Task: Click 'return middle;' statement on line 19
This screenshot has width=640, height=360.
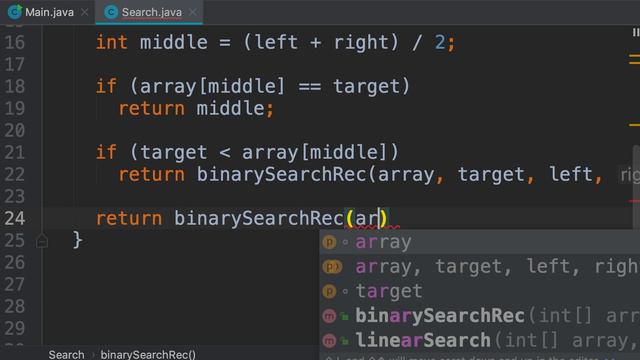Action: (x=196, y=109)
